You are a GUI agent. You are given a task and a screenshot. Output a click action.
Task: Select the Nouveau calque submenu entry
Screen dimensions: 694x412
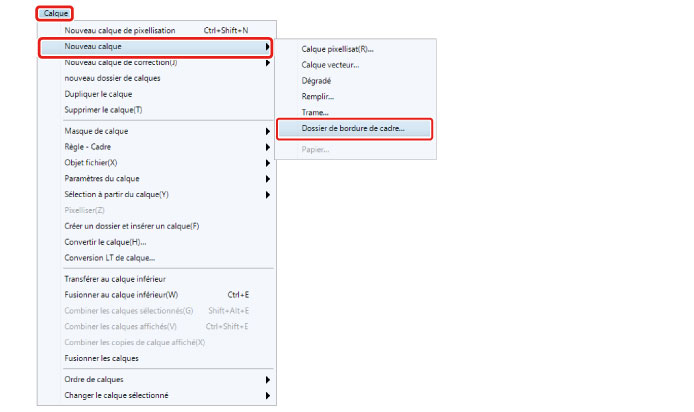155,46
